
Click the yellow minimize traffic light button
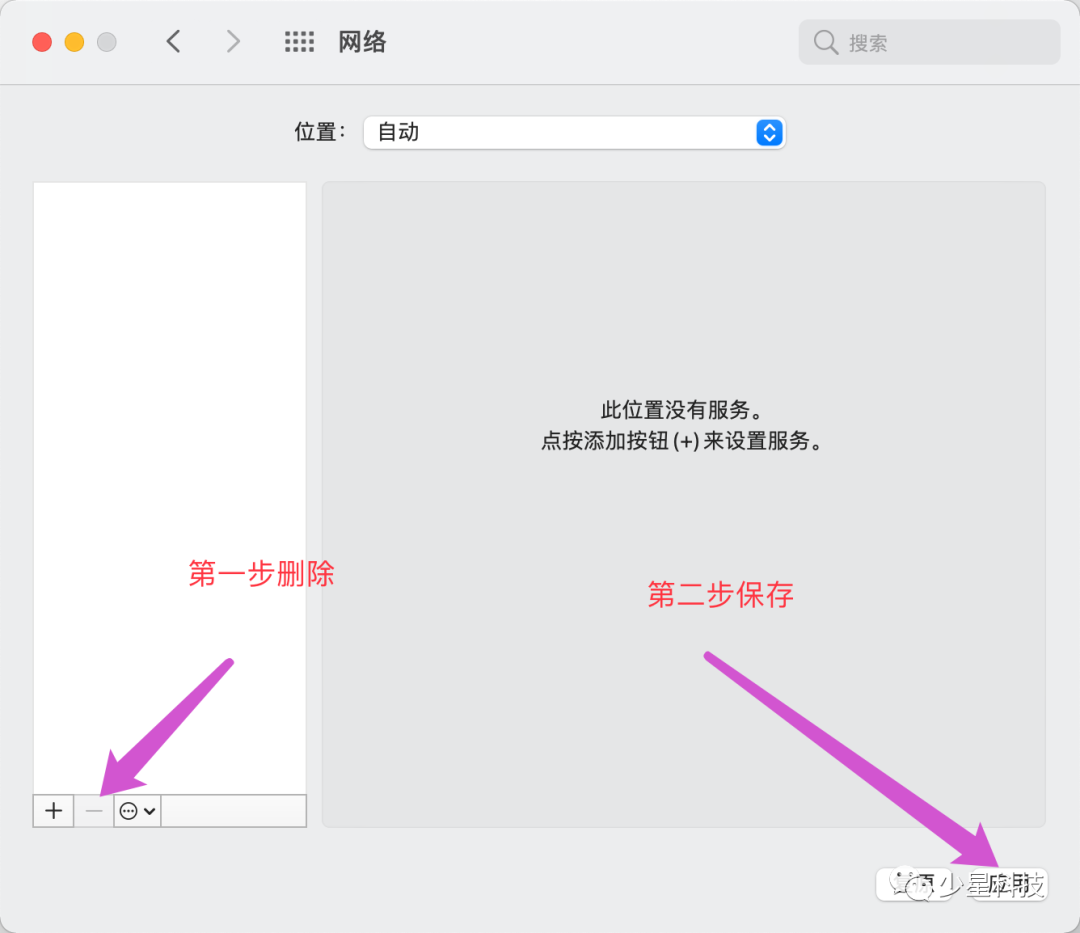(74, 42)
